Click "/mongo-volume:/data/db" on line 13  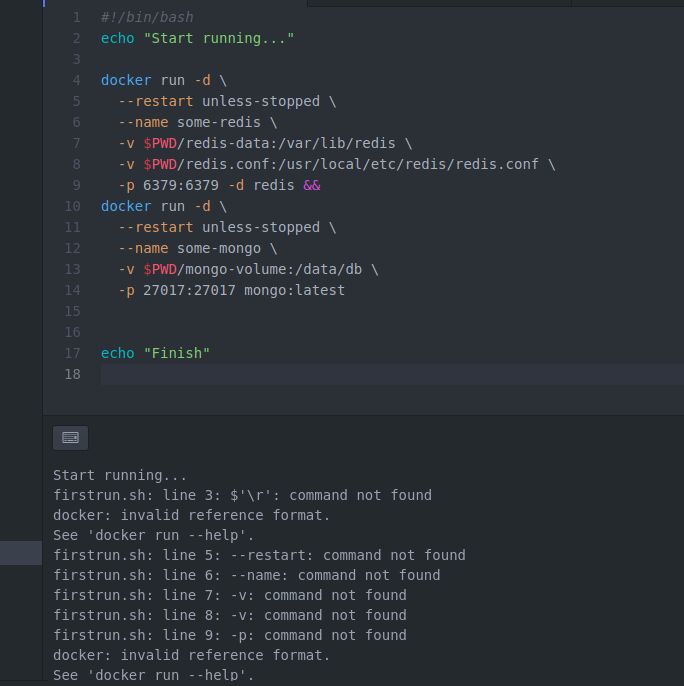[269, 270]
